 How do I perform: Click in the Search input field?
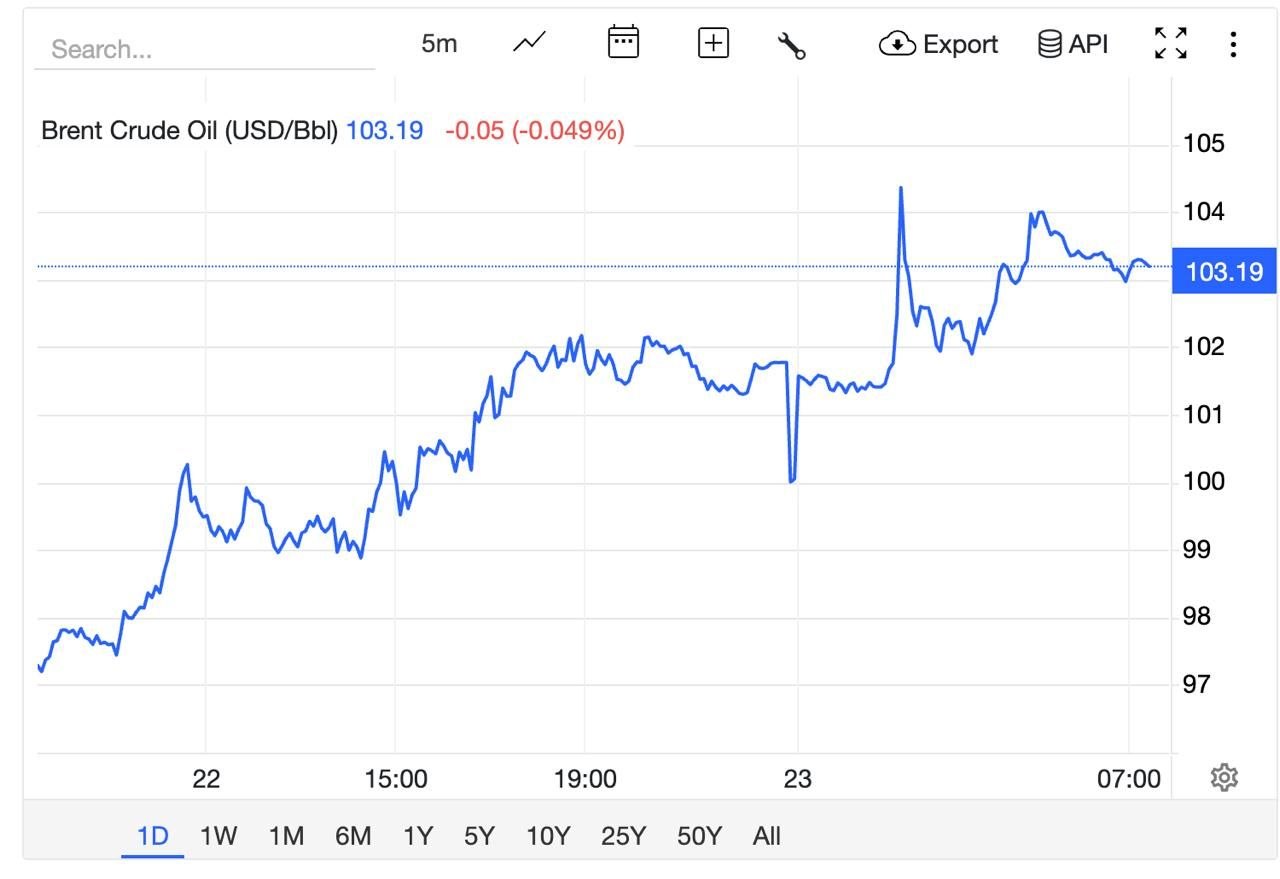coord(204,49)
